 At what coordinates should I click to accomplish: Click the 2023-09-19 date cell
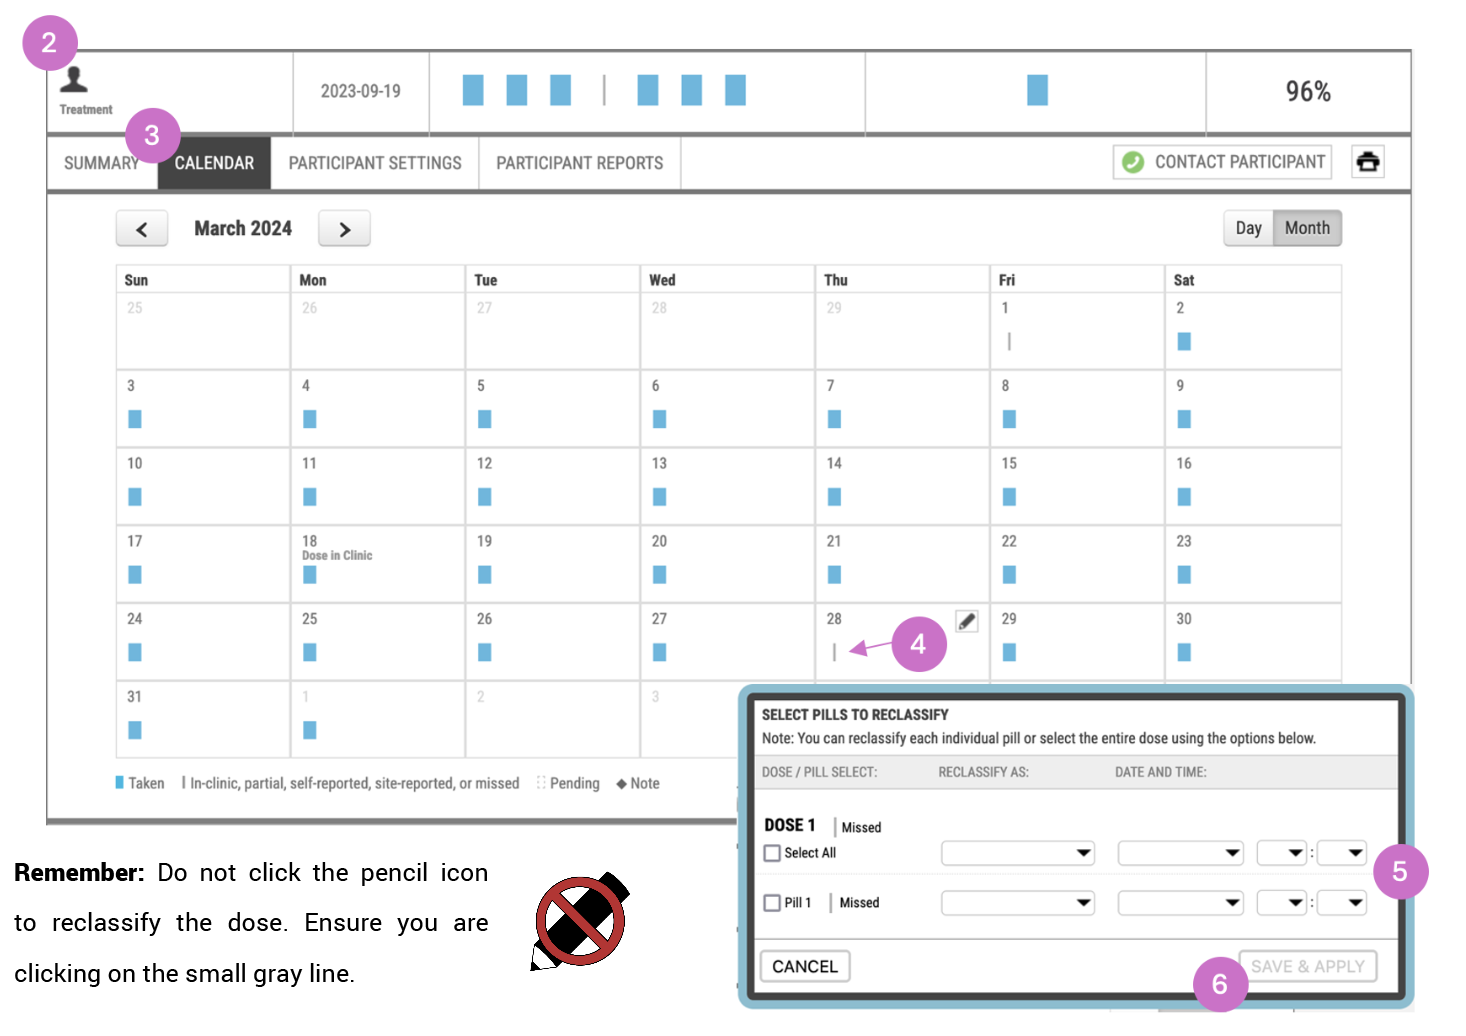[360, 91]
